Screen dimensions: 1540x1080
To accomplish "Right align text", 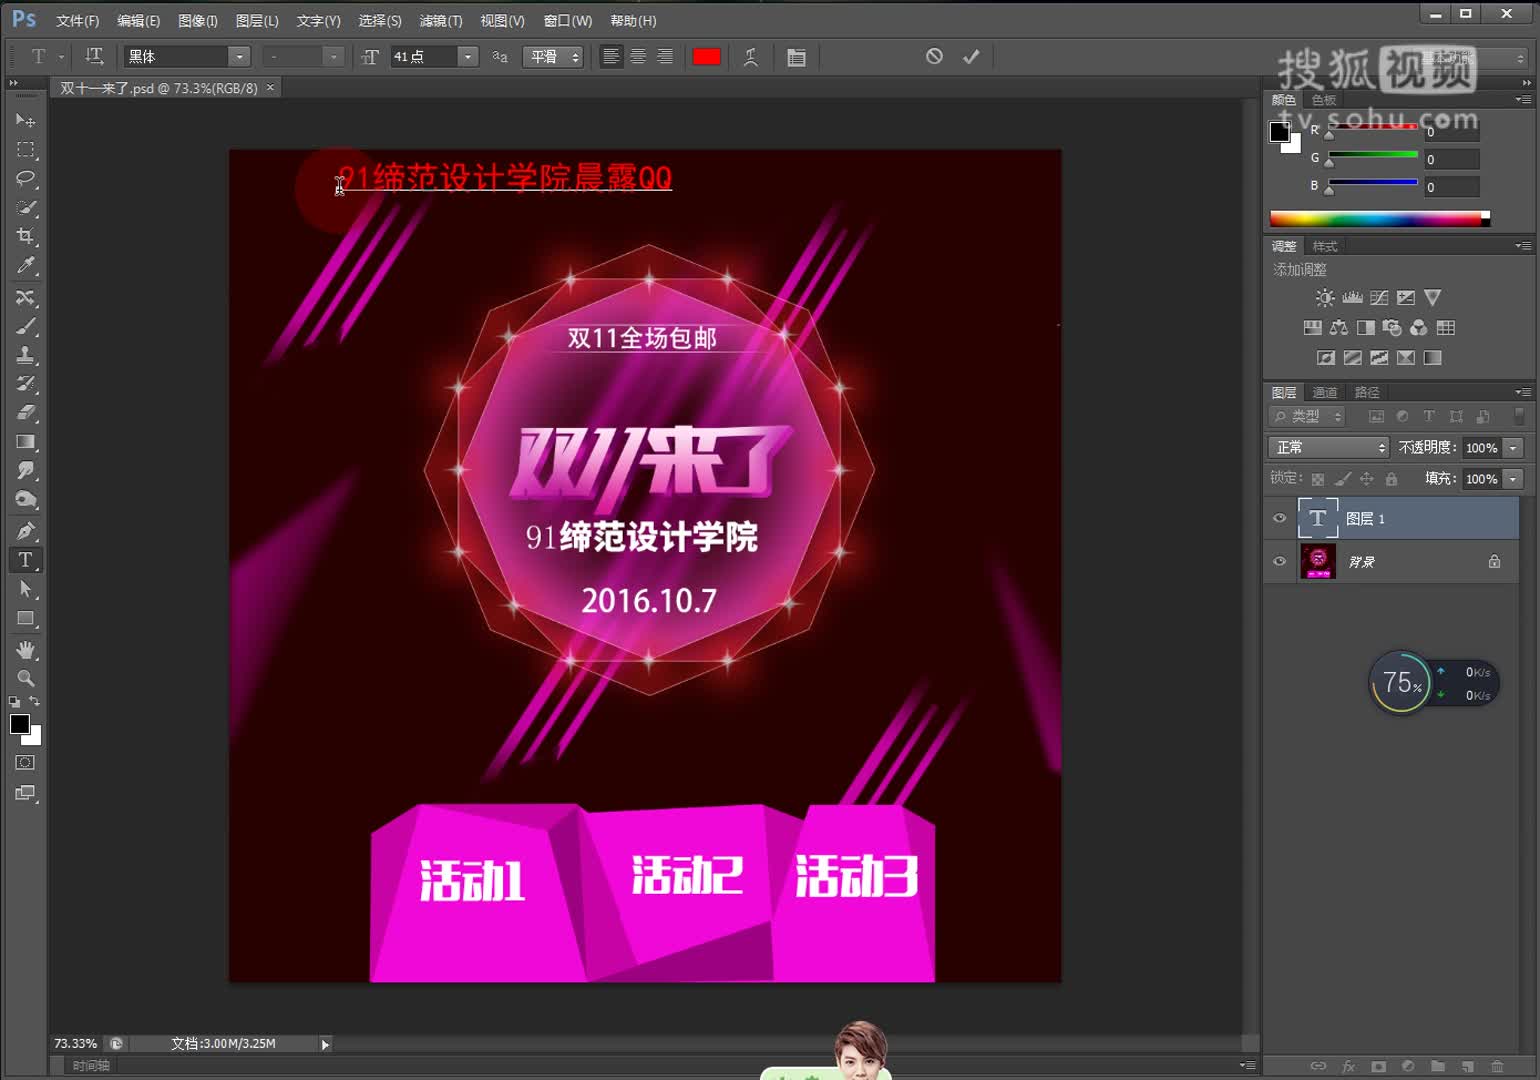I will click(x=665, y=57).
